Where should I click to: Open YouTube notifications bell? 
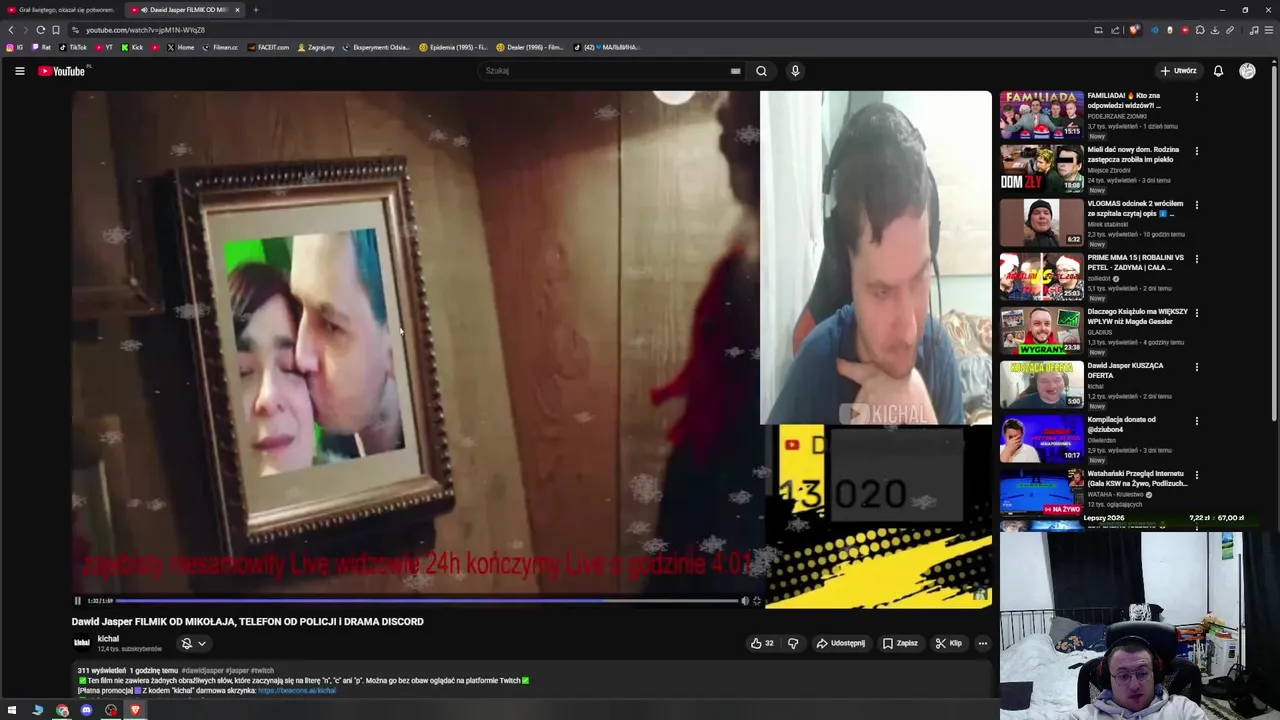click(x=1218, y=71)
